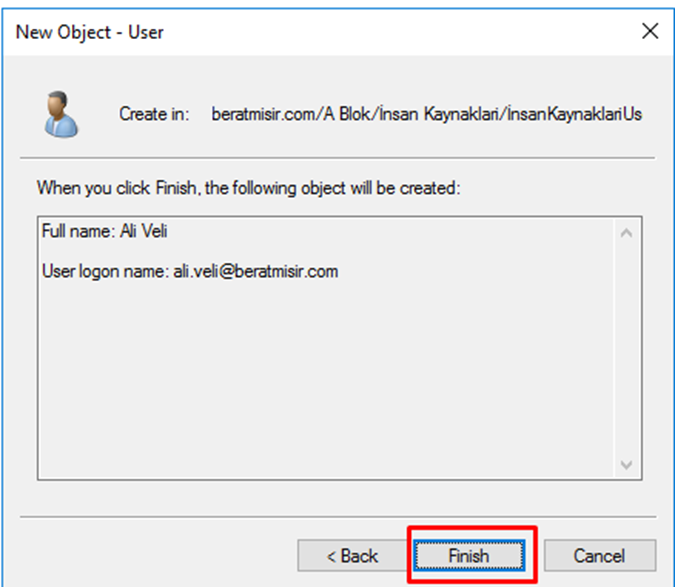The image size is (675, 587).
Task: Click empty space inside the summary box
Action: (x=320, y=380)
